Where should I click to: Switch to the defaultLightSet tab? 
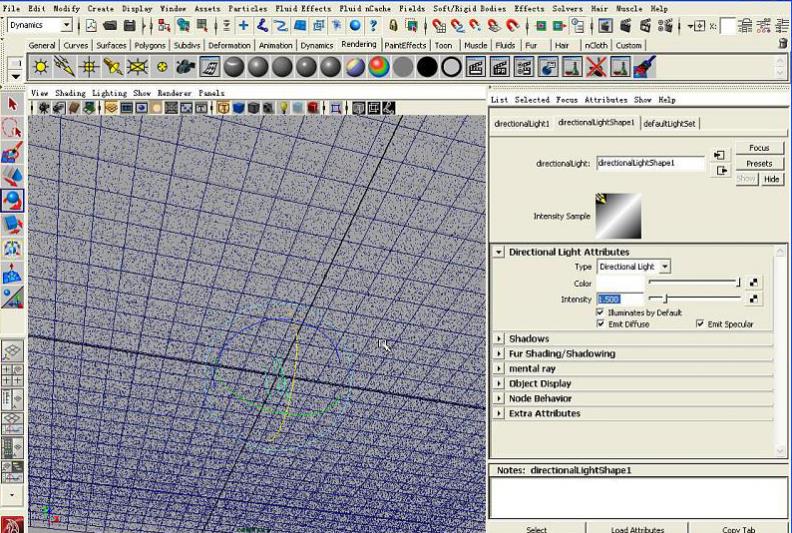coord(669,123)
